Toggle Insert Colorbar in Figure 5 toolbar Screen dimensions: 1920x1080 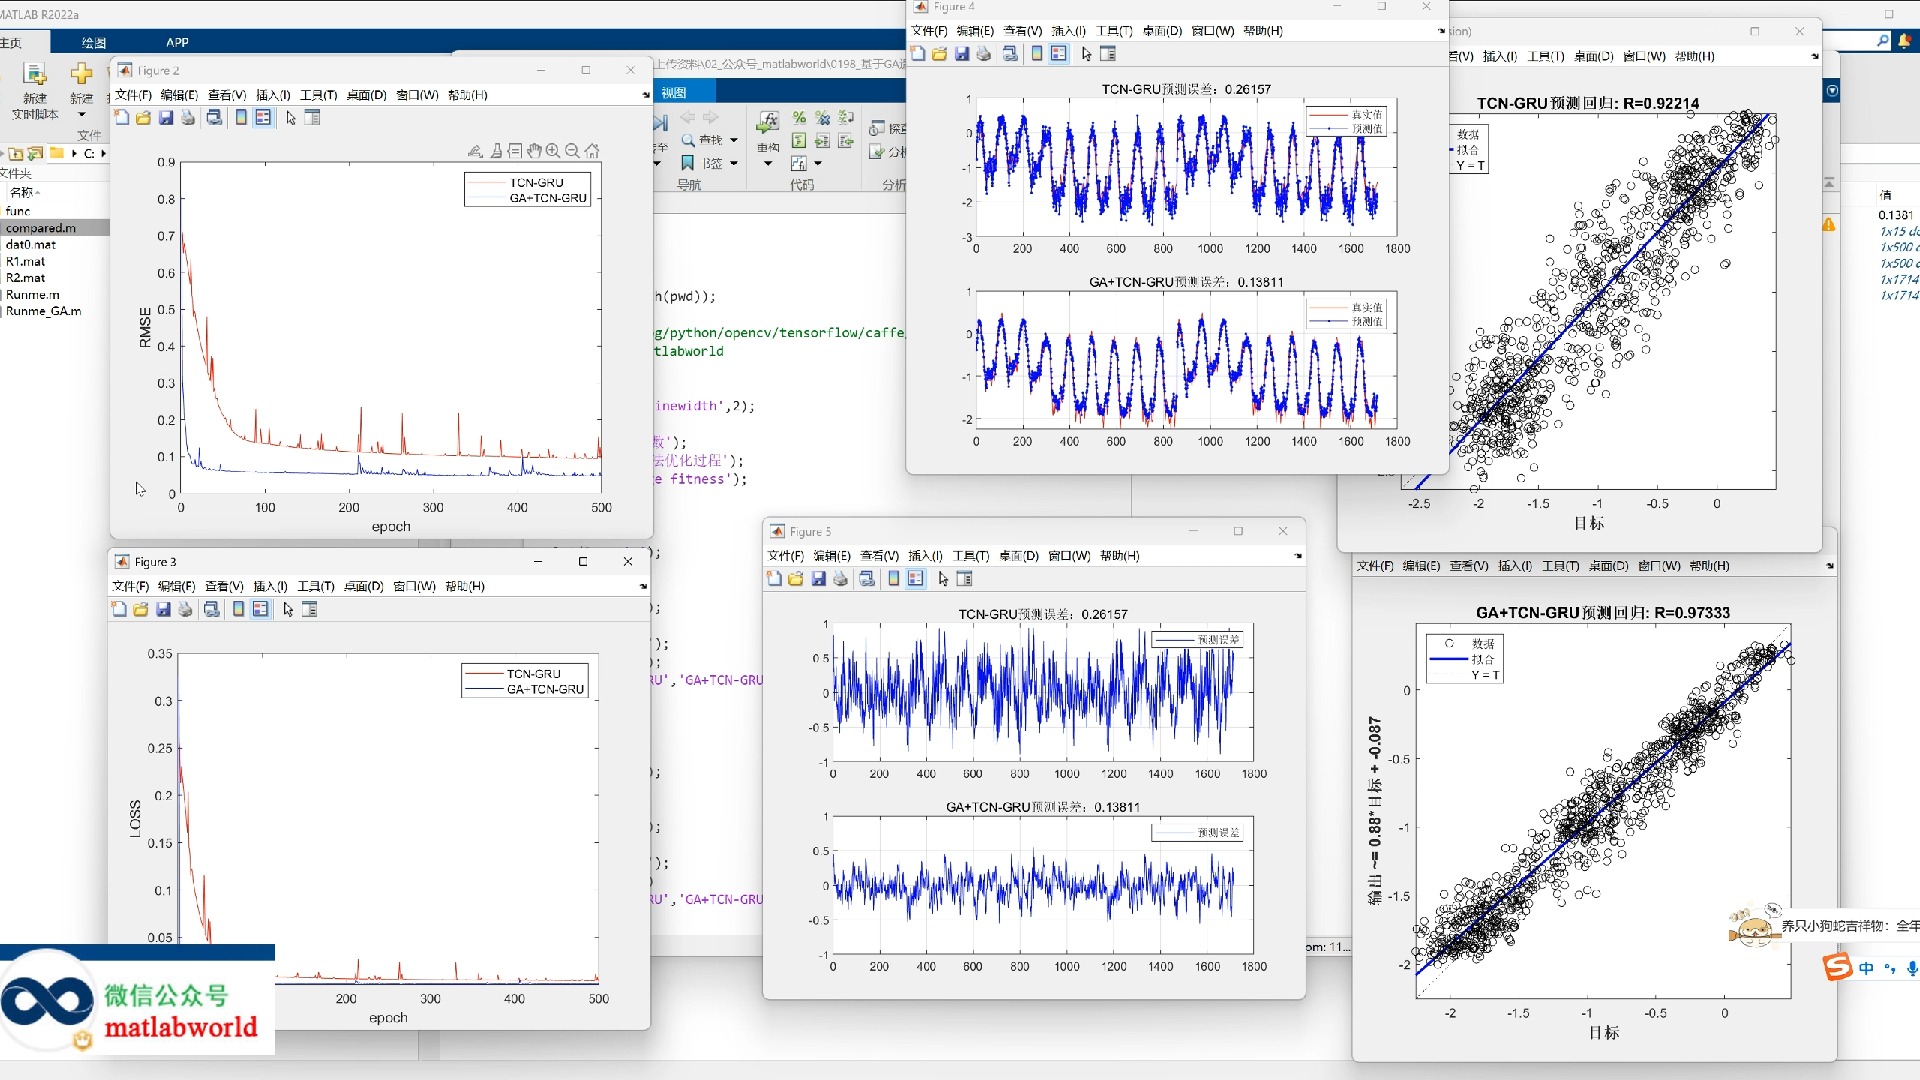tap(894, 579)
